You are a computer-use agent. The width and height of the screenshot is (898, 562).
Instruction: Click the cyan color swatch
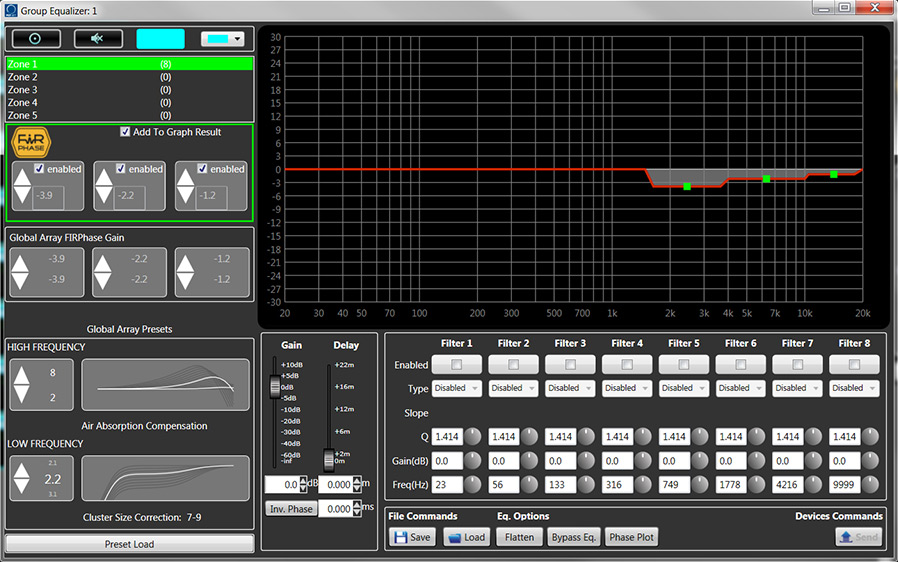coord(160,38)
